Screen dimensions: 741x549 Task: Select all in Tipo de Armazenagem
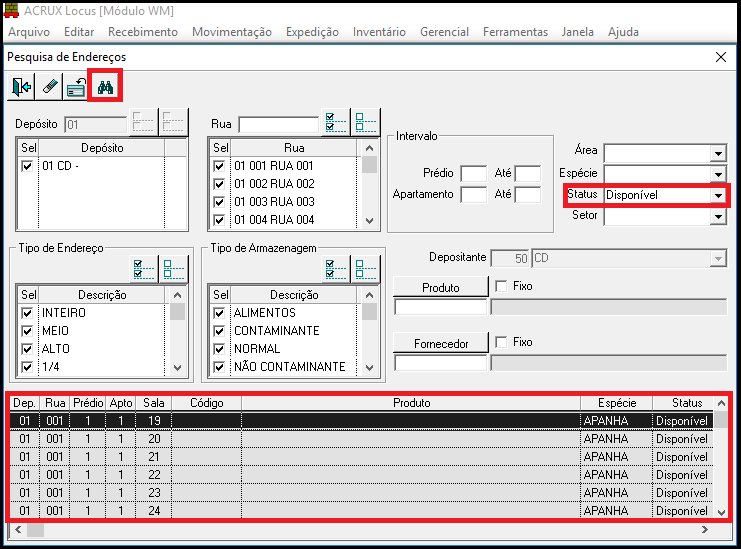coord(336,269)
